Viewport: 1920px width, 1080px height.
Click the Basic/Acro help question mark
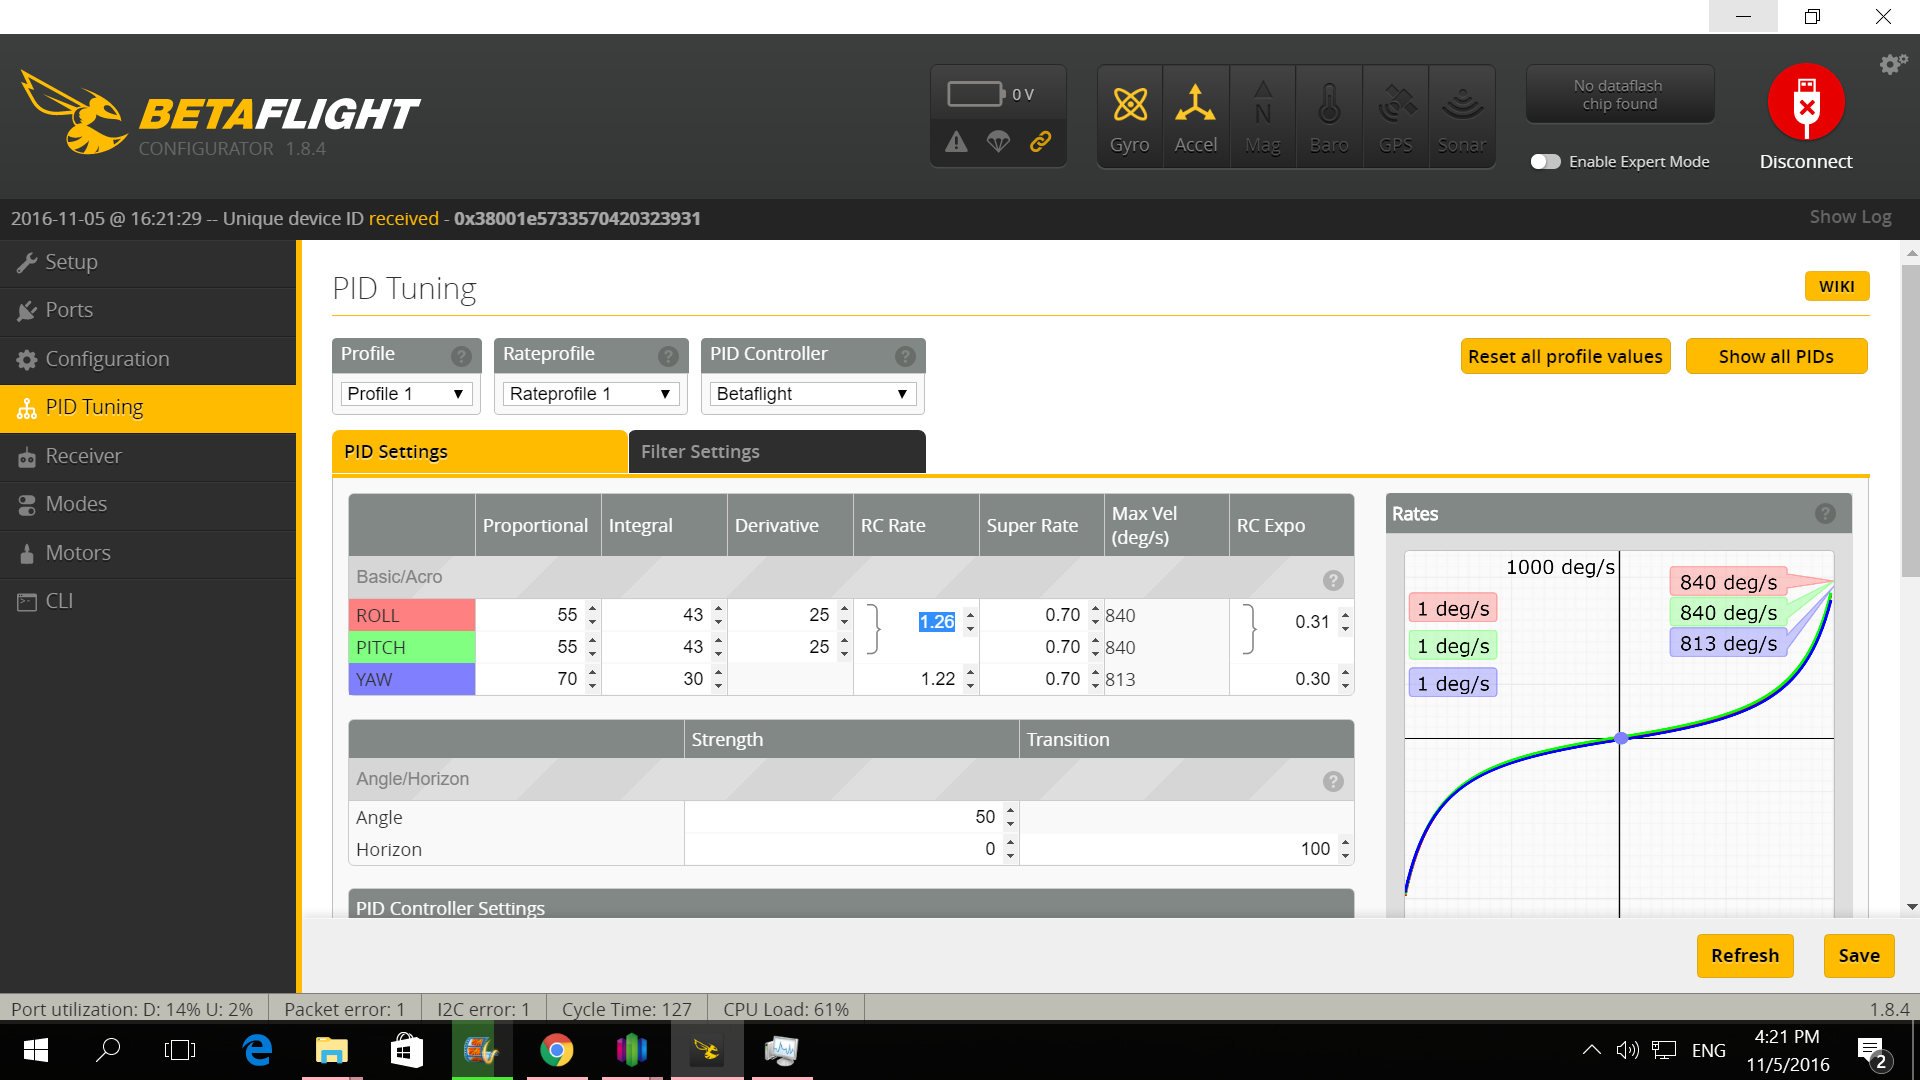(x=1333, y=580)
